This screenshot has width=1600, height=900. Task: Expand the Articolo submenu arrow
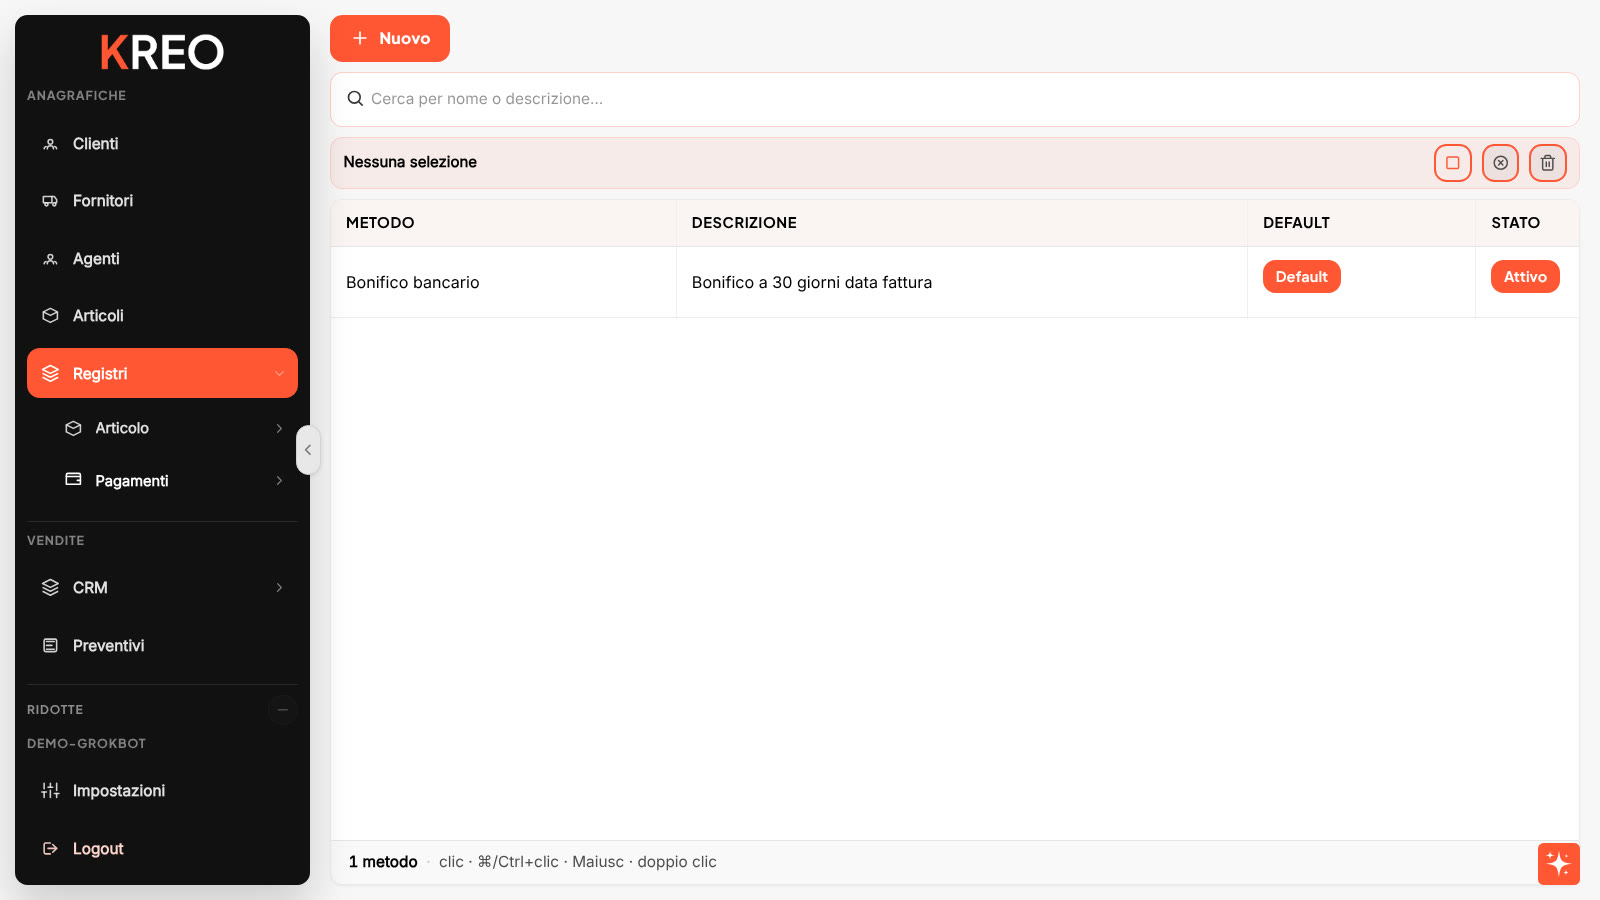[x=279, y=428]
